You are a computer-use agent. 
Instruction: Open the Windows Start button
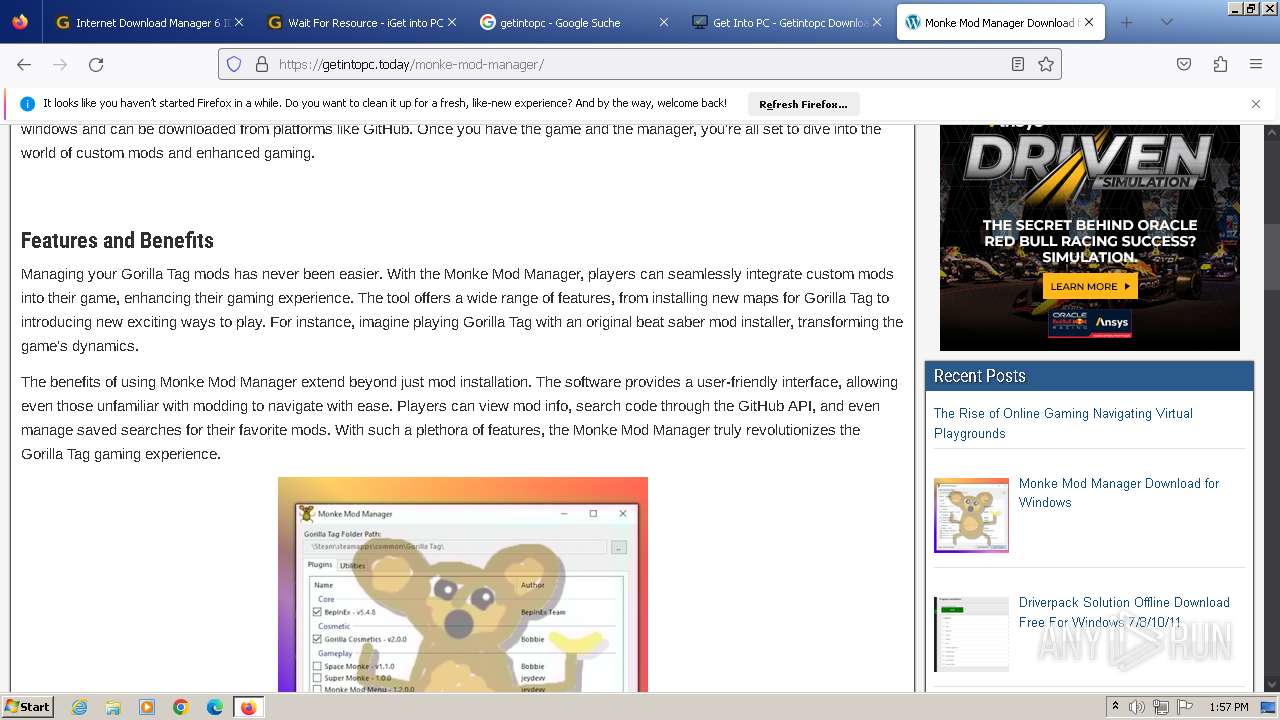(x=27, y=707)
